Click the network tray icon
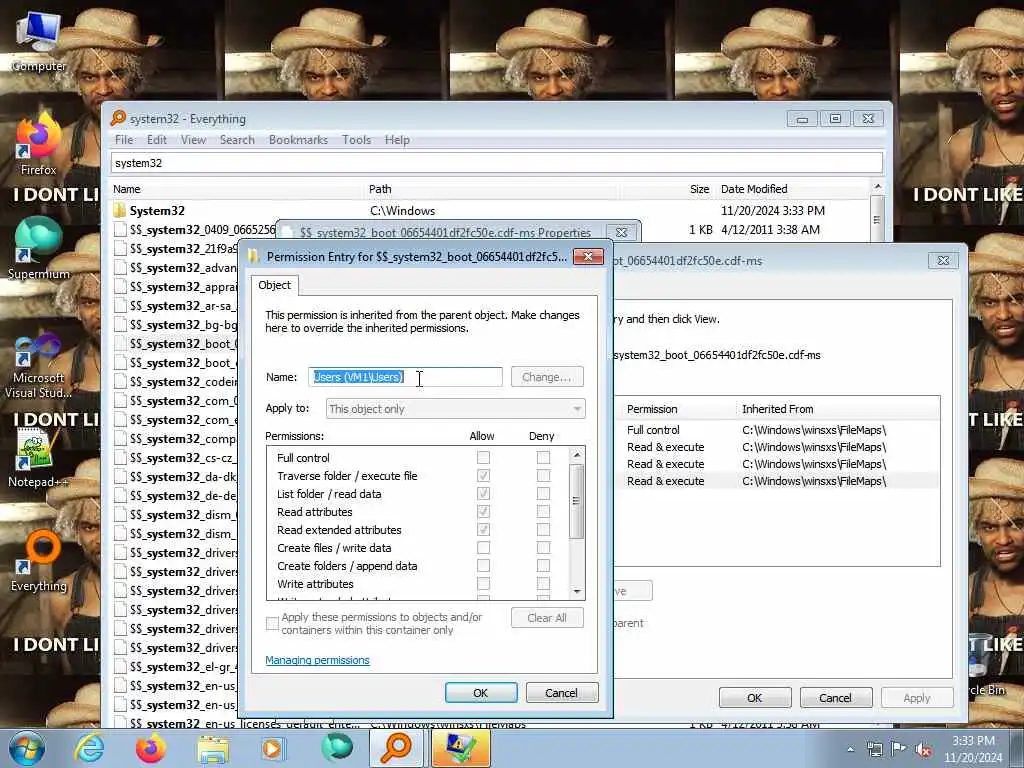Viewport: 1024px width, 768px height. pyautogui.click(x=874, y=749)
